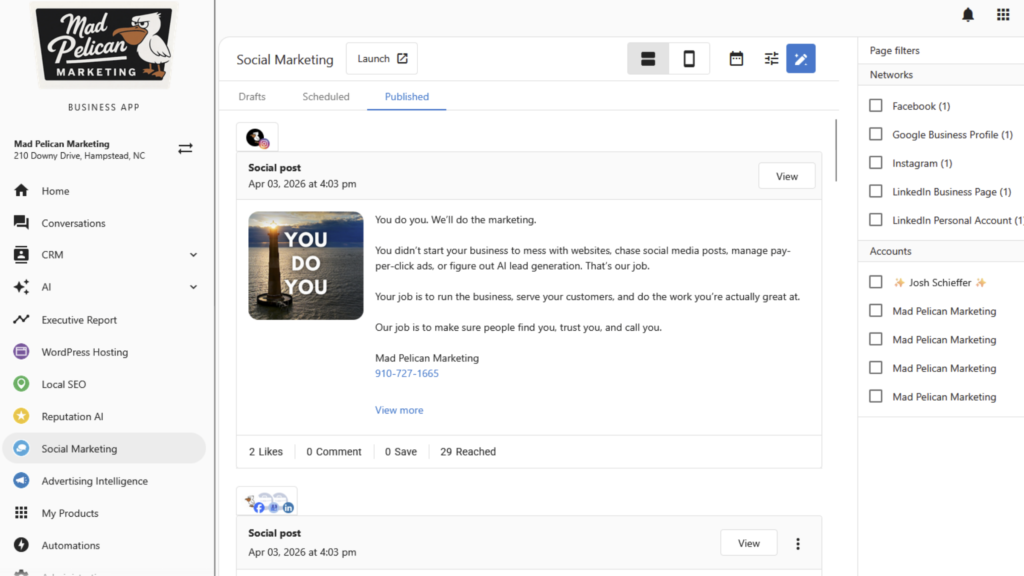Viewport: 1024px width, 576px height.
Task: Open WordPress Hosting in the sidebar
Action: point(21,352)
